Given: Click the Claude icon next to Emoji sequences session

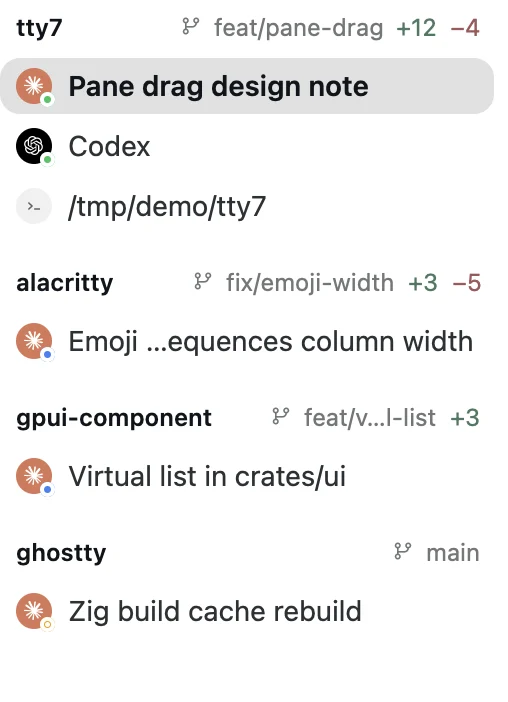Looking at the screenshot, I should [x=34, y=341].
